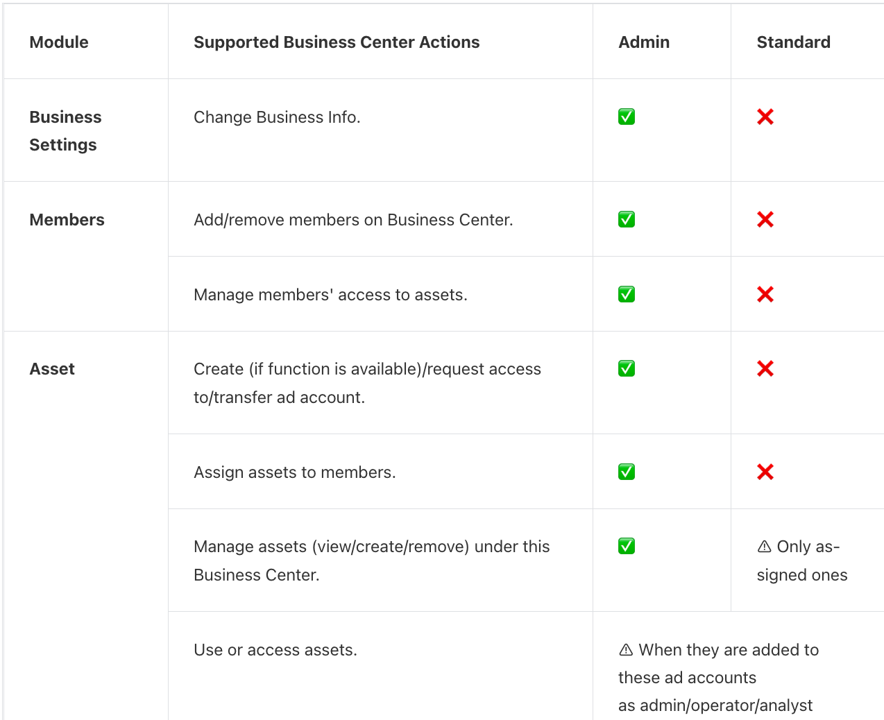884x720 pixels.
Task: Click green check for Add/remove members row
Action: point(626,219)
